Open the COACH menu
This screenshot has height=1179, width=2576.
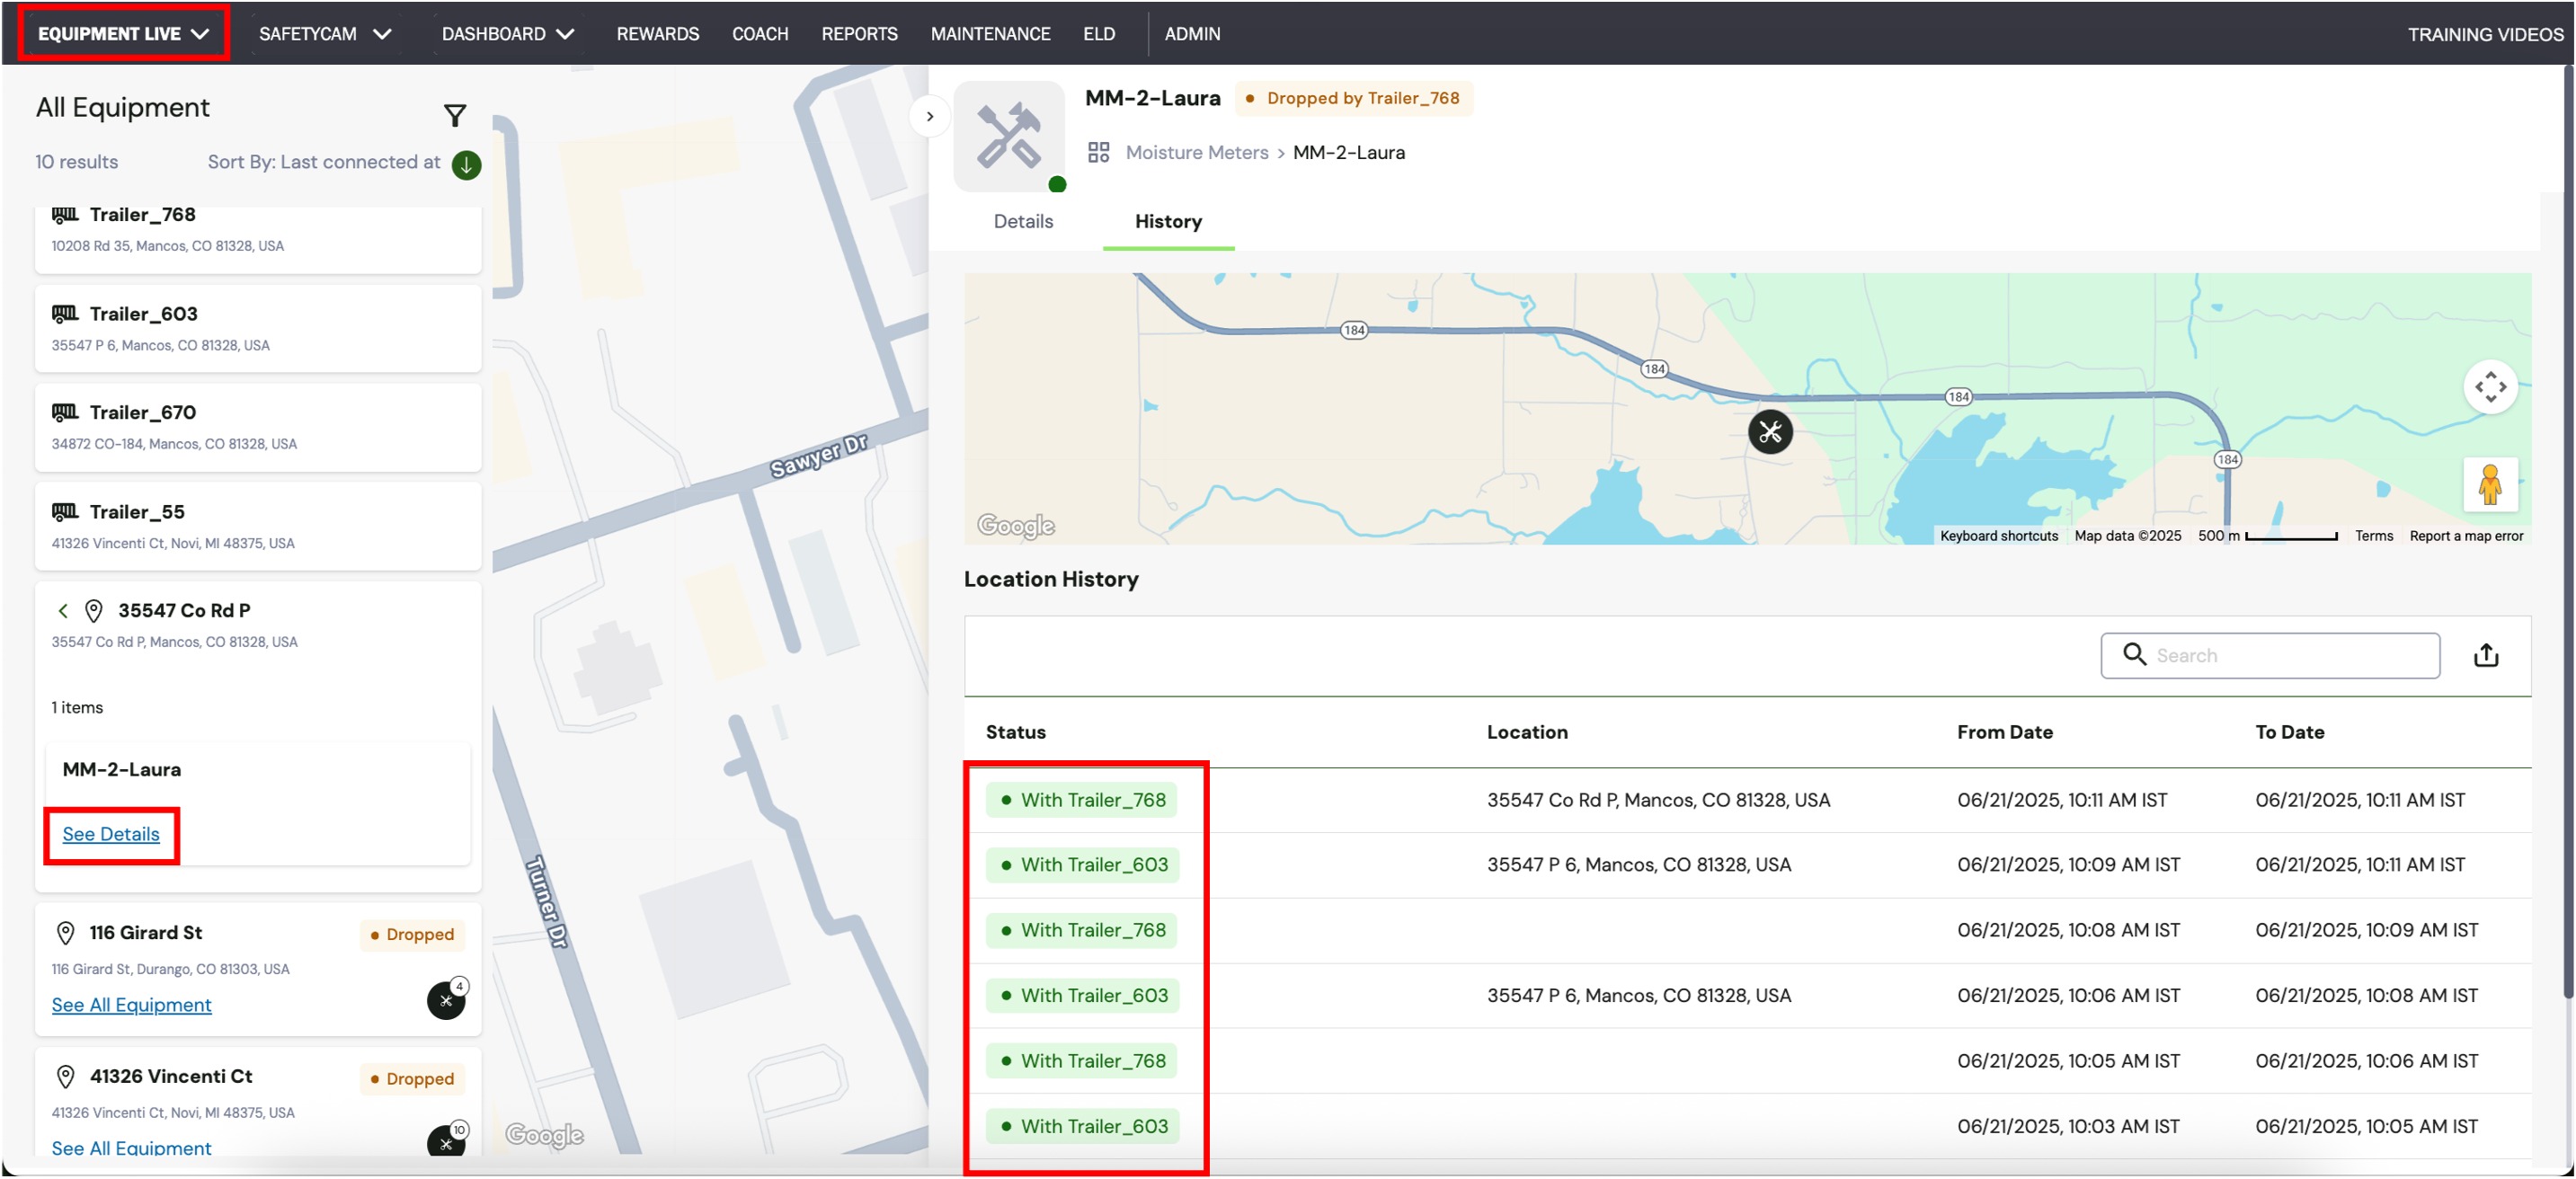coord(760,34)
